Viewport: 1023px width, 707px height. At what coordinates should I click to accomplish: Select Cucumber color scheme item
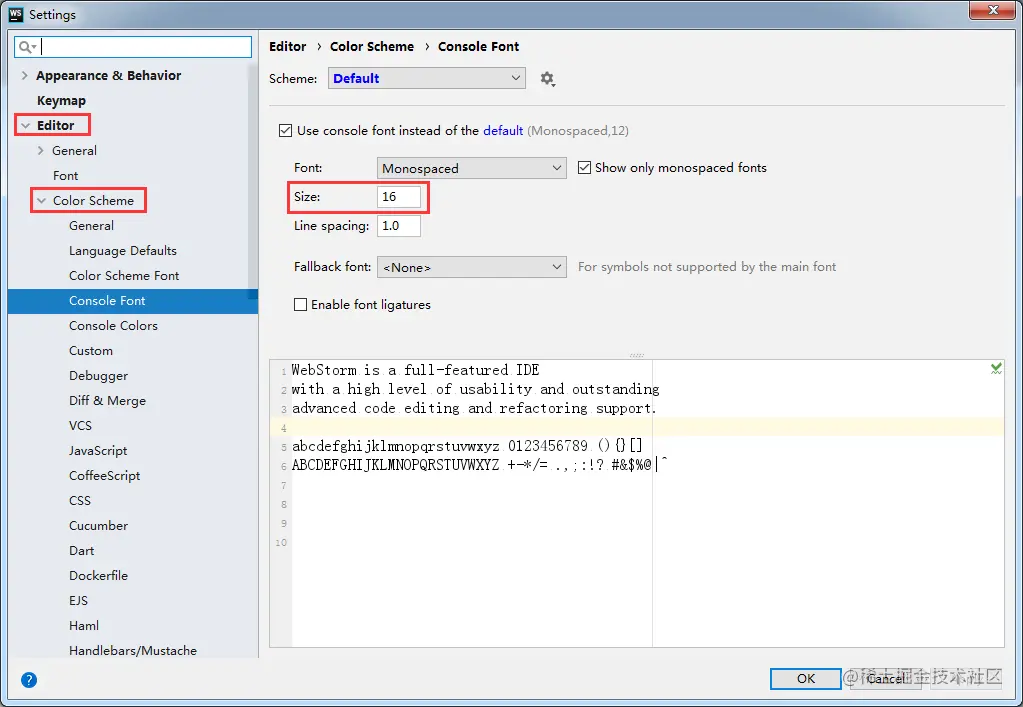click(x=99, y=526)
